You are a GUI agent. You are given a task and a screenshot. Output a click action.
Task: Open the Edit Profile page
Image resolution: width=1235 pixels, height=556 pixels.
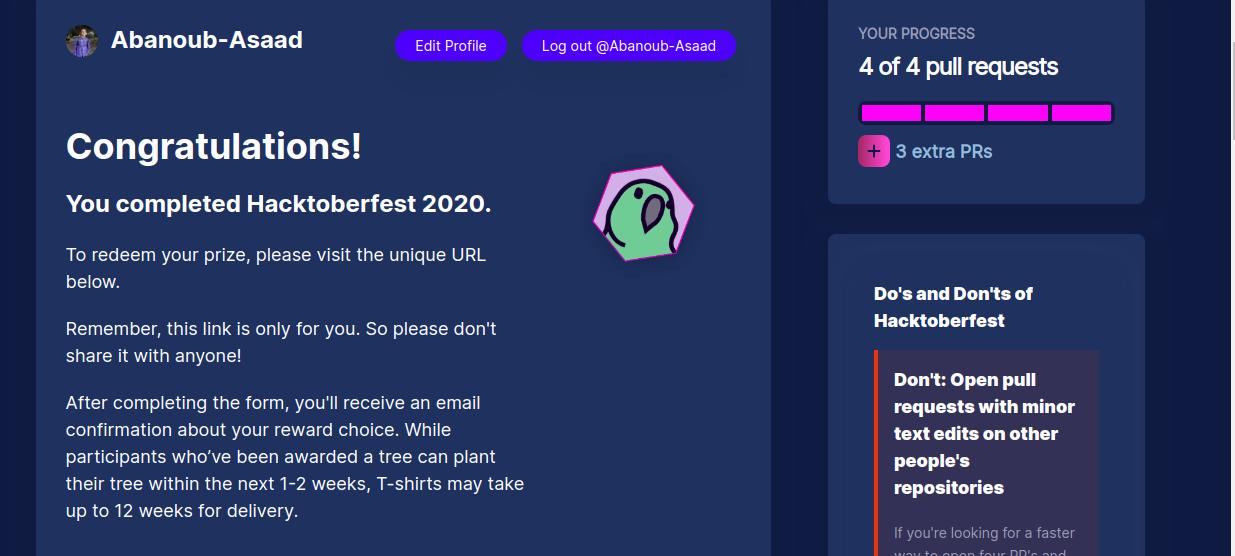(451, 46)
